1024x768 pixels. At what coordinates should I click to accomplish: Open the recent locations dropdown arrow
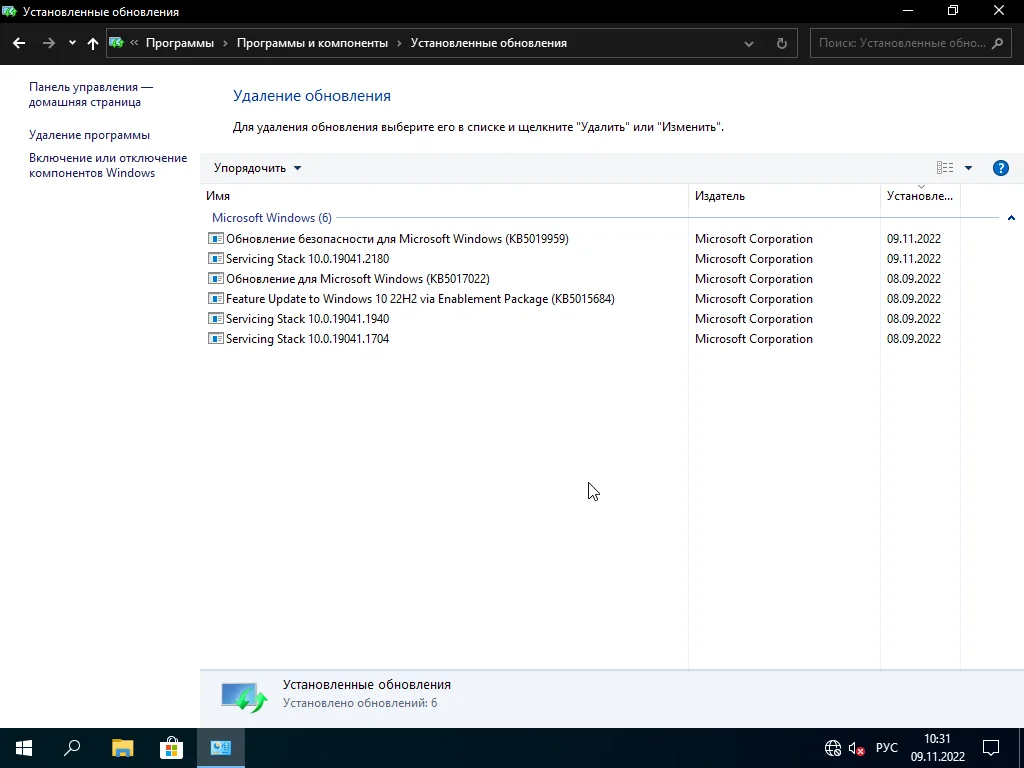coord(72,43)
